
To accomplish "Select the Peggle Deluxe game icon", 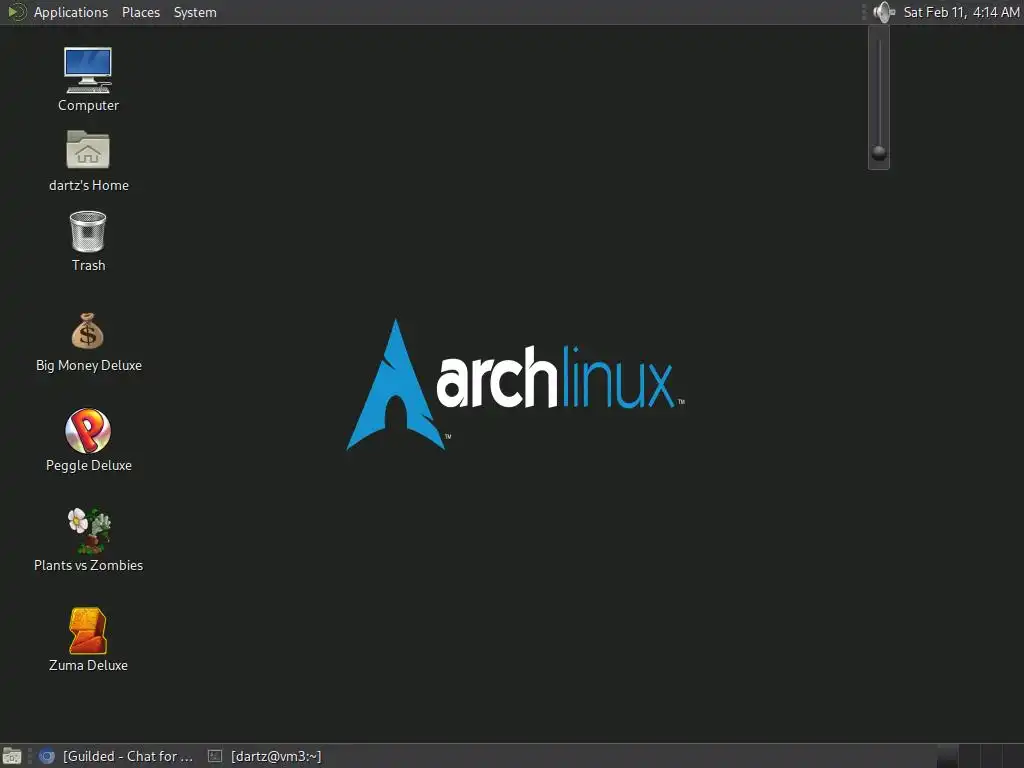I will (x=88, y=431).
